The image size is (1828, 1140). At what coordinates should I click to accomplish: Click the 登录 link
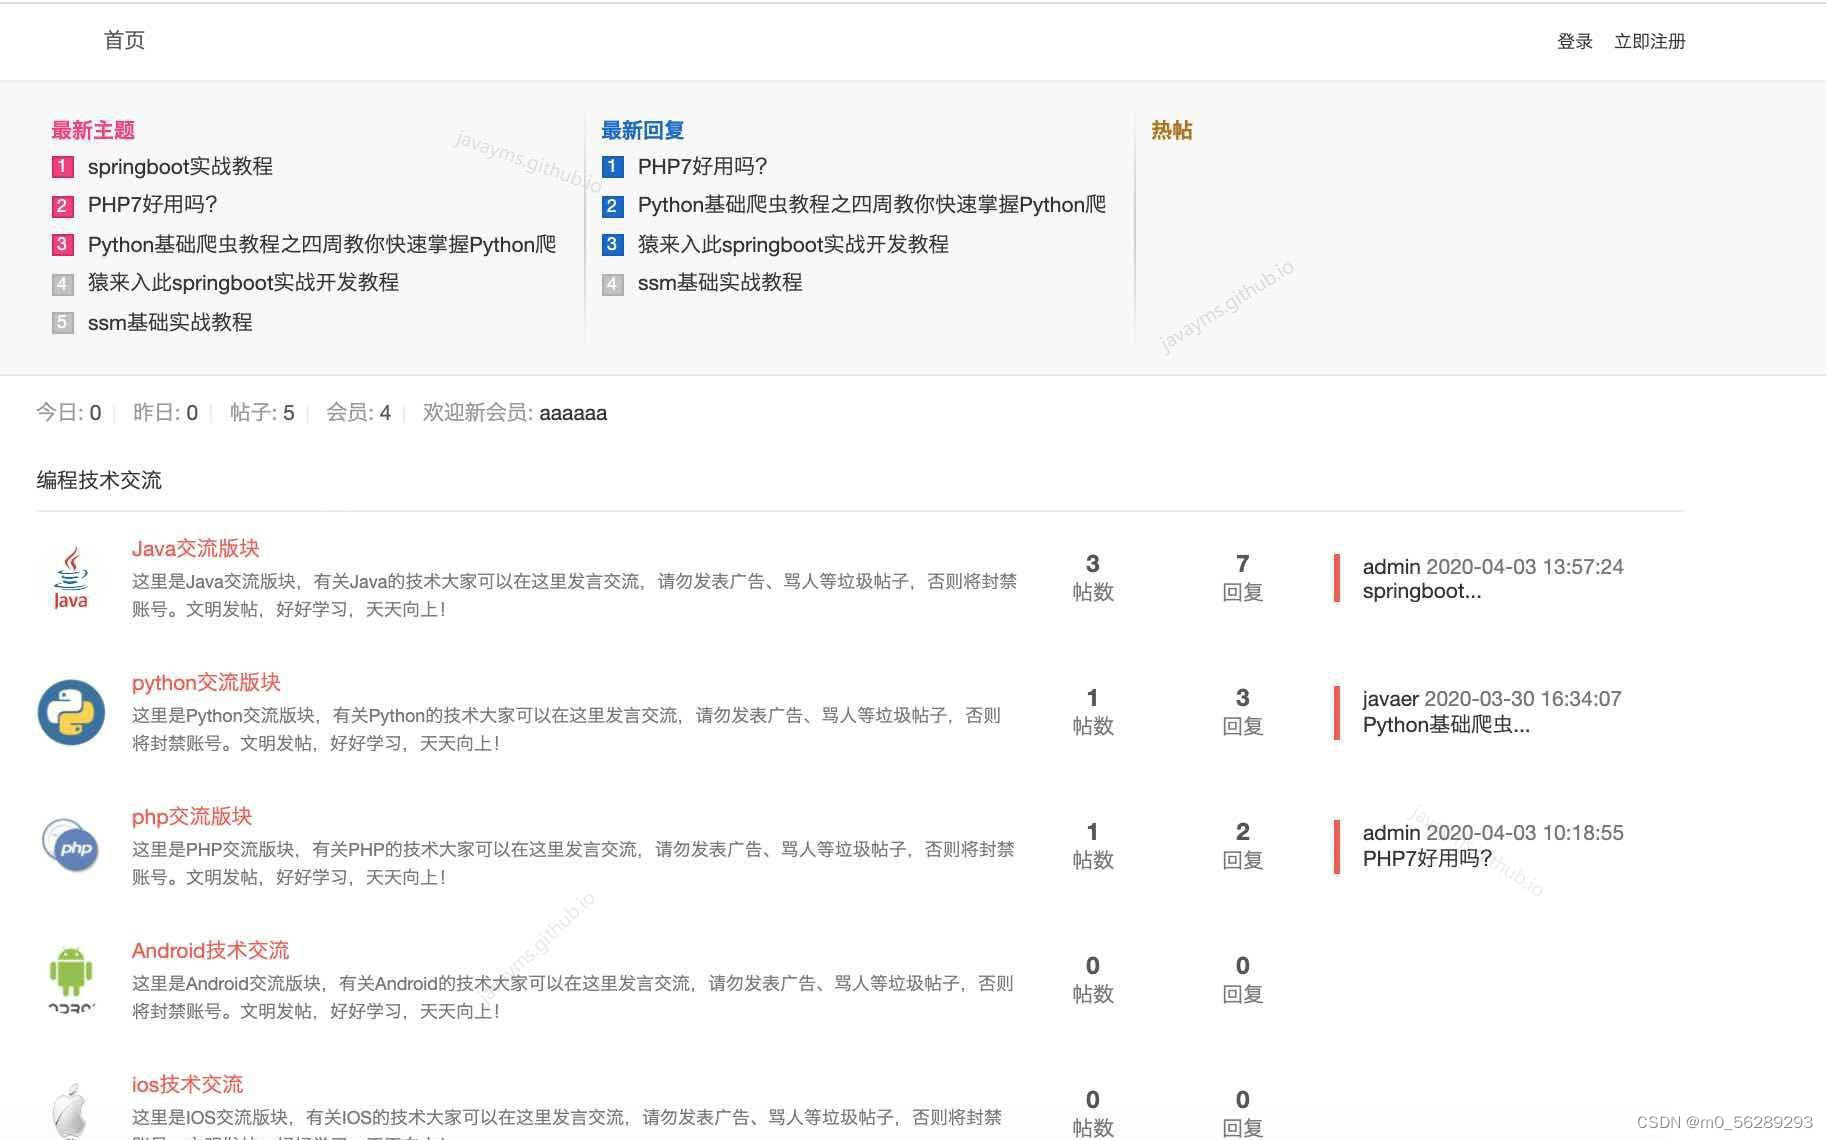[1574, 41]
